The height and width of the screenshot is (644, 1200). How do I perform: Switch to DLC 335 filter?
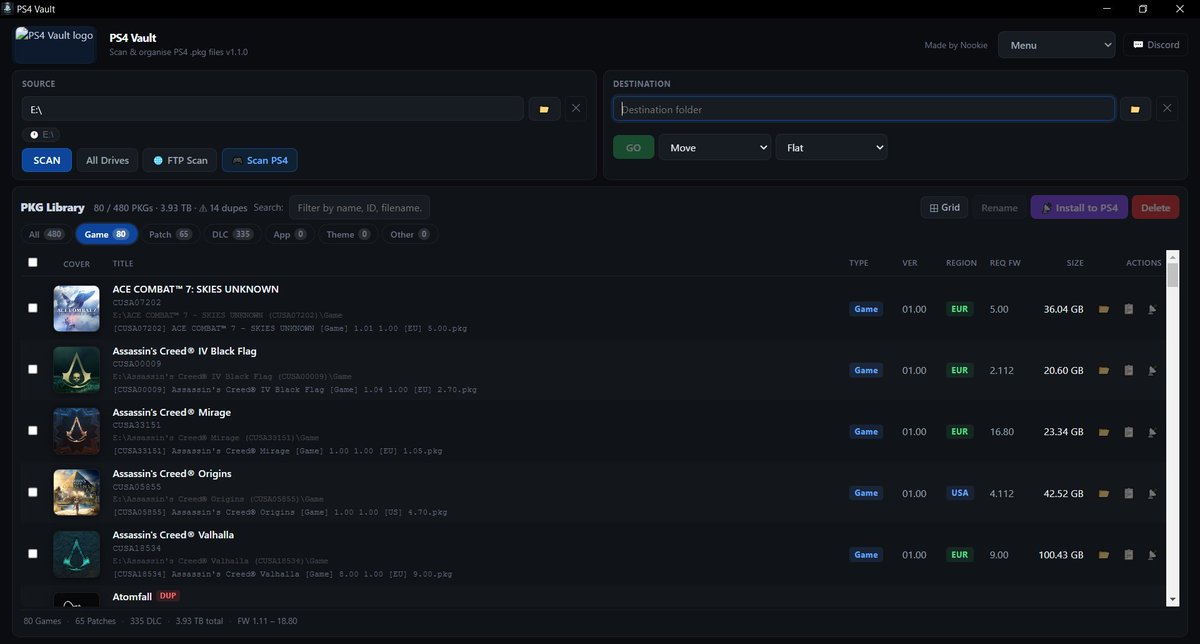click(x=231, y=234)
